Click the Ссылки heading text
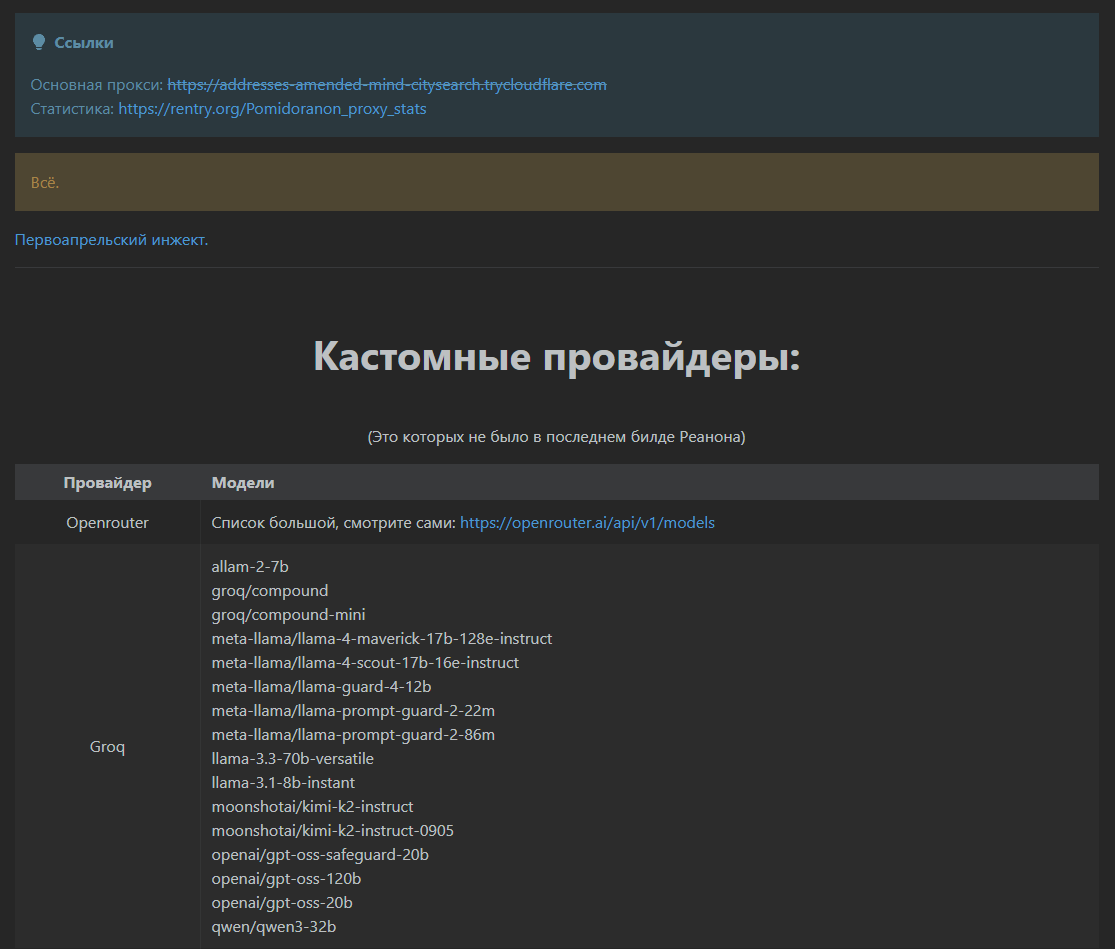Image resolution: width=1115 pixels, height=949 pixels. (84, 43)
